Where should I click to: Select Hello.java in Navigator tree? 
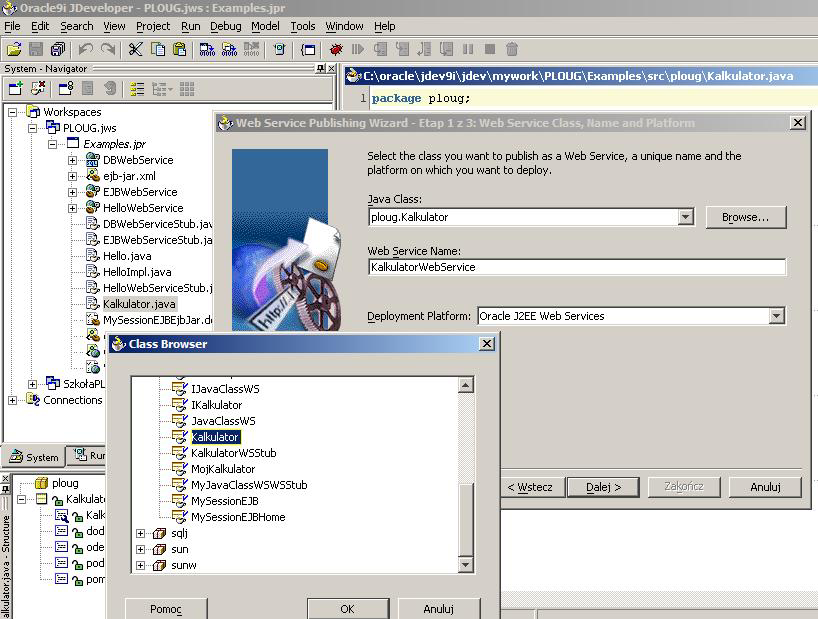pos(127,256)
